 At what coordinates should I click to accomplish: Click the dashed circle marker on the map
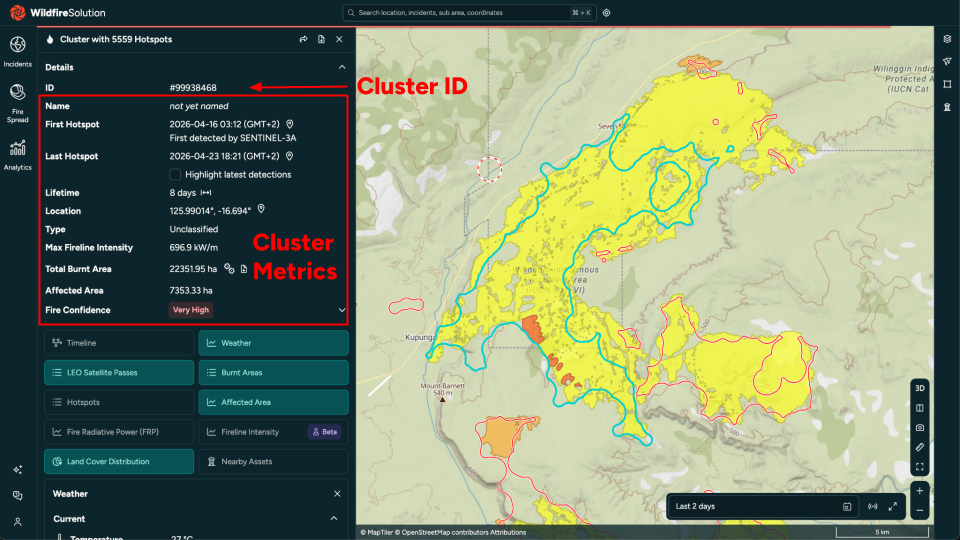tap(490, 169)
